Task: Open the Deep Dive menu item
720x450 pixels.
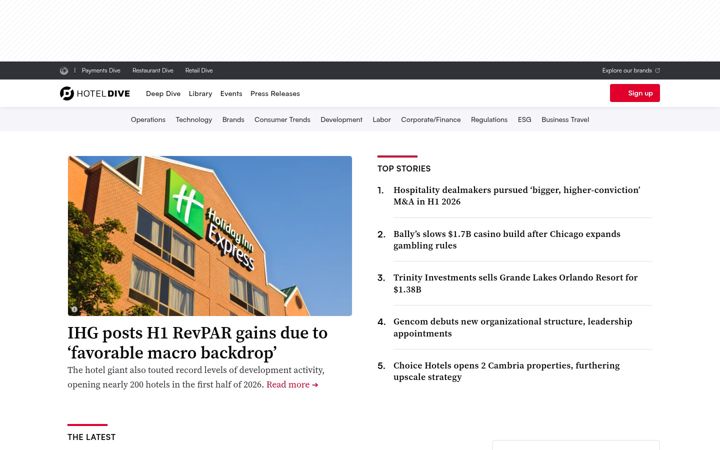Action: coord(163,94)
